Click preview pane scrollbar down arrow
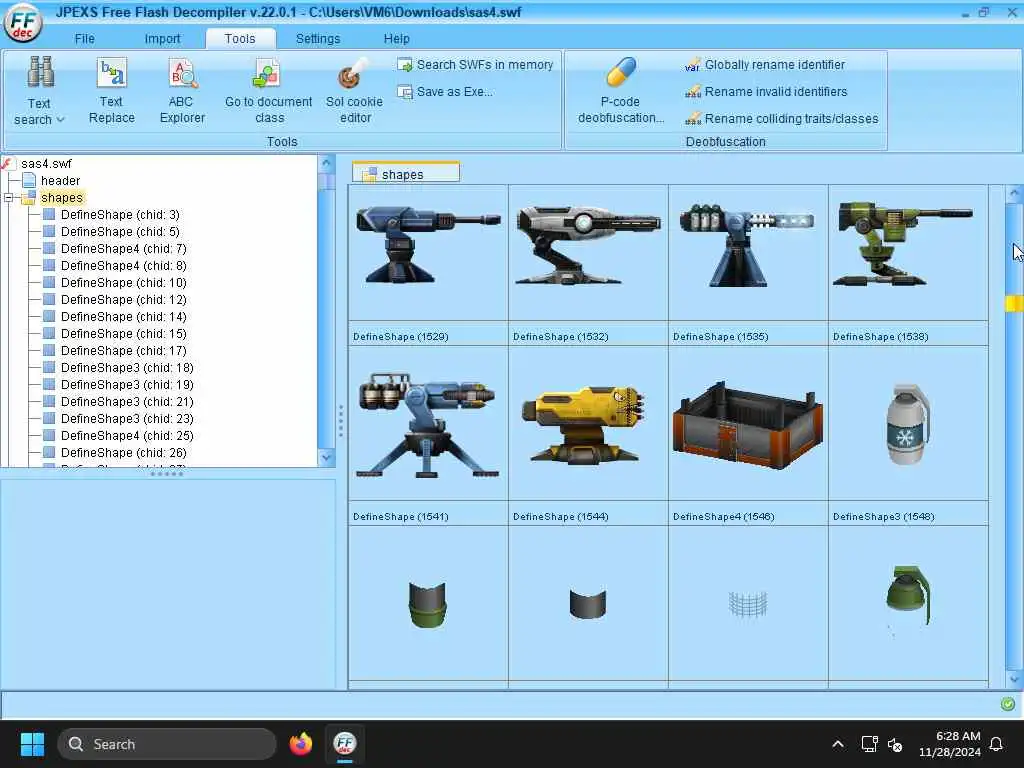Image resolution: width=1024 pixels, height=768 pixels. (1014, 679)
